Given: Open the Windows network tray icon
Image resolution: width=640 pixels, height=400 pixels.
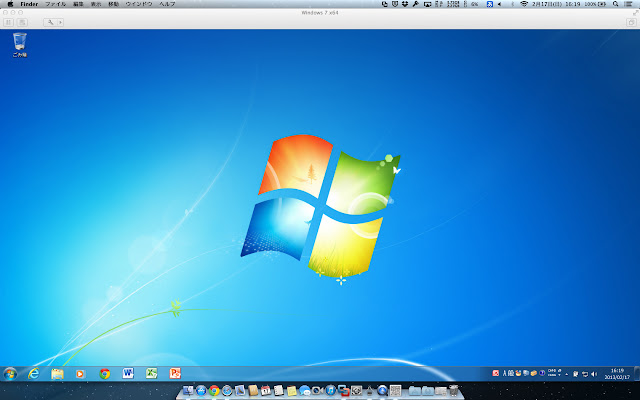Looking at the screenshot, I should click(585, 374).
